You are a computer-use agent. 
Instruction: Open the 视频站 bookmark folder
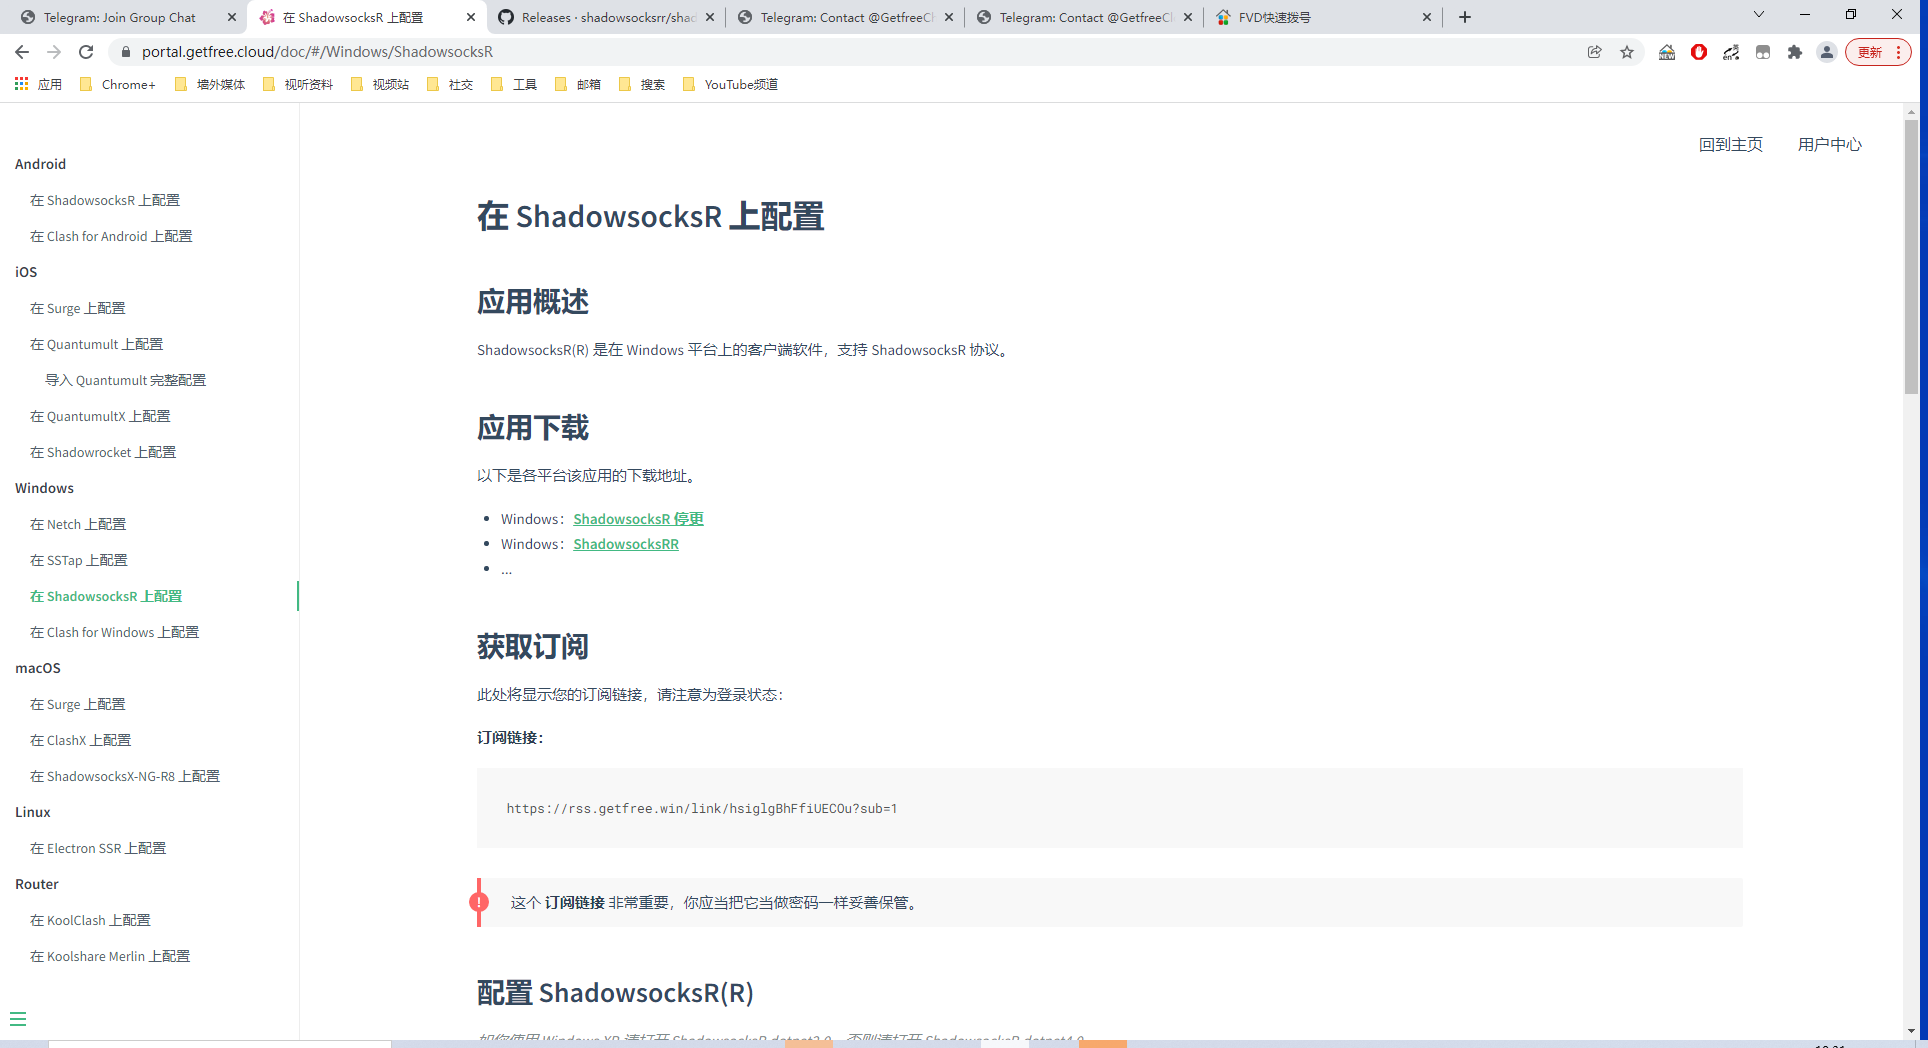tap(380, 84)
